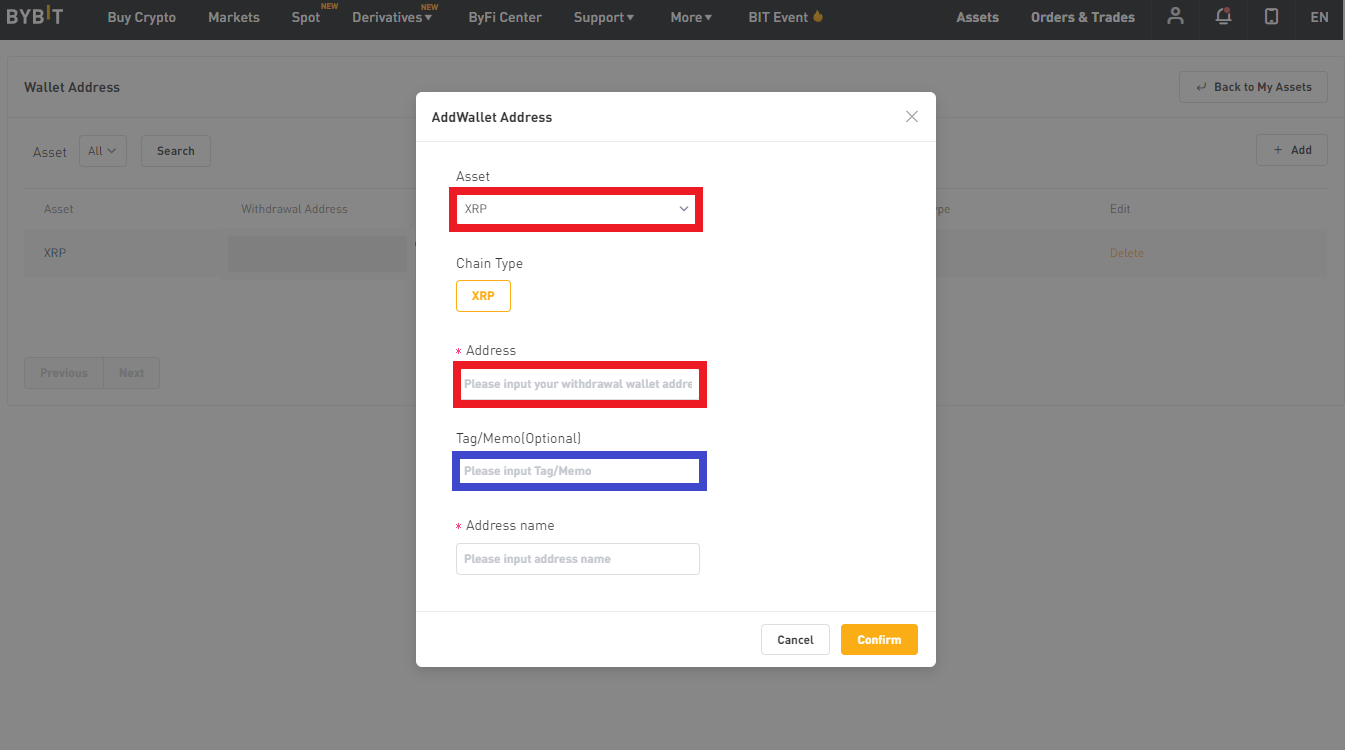
Task: Open the Buy Crypto menu
Action: tap(142, 17)
